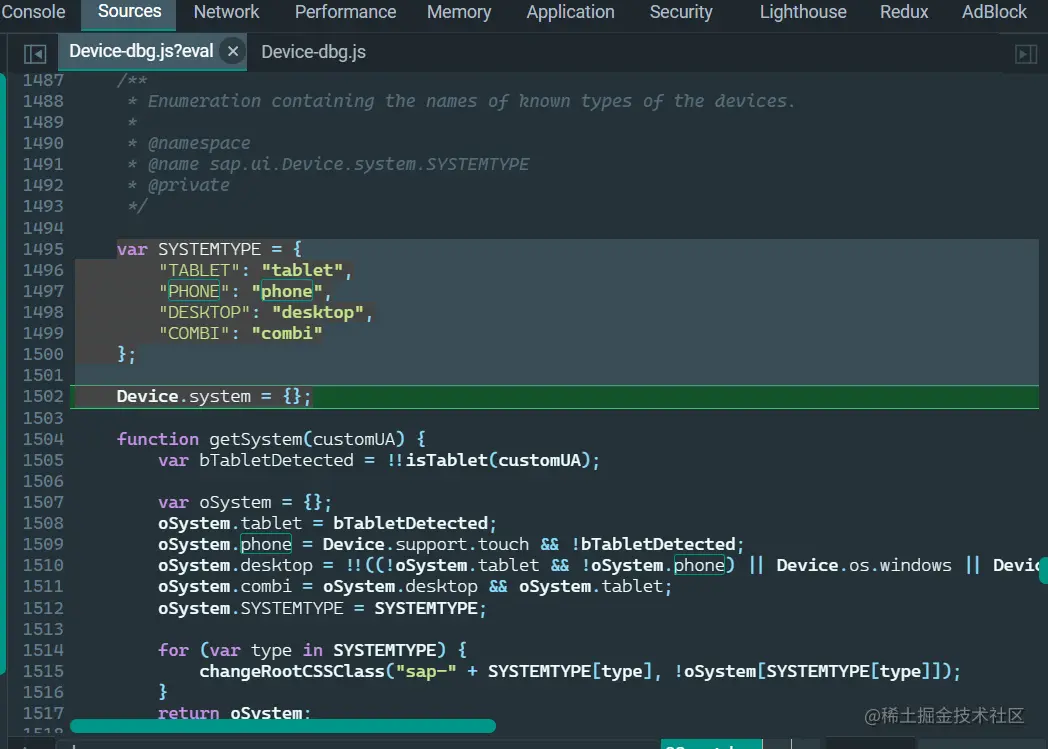Open the Redux tab
This screenshot has width=1048, height=749.
(x=904, y=12)
